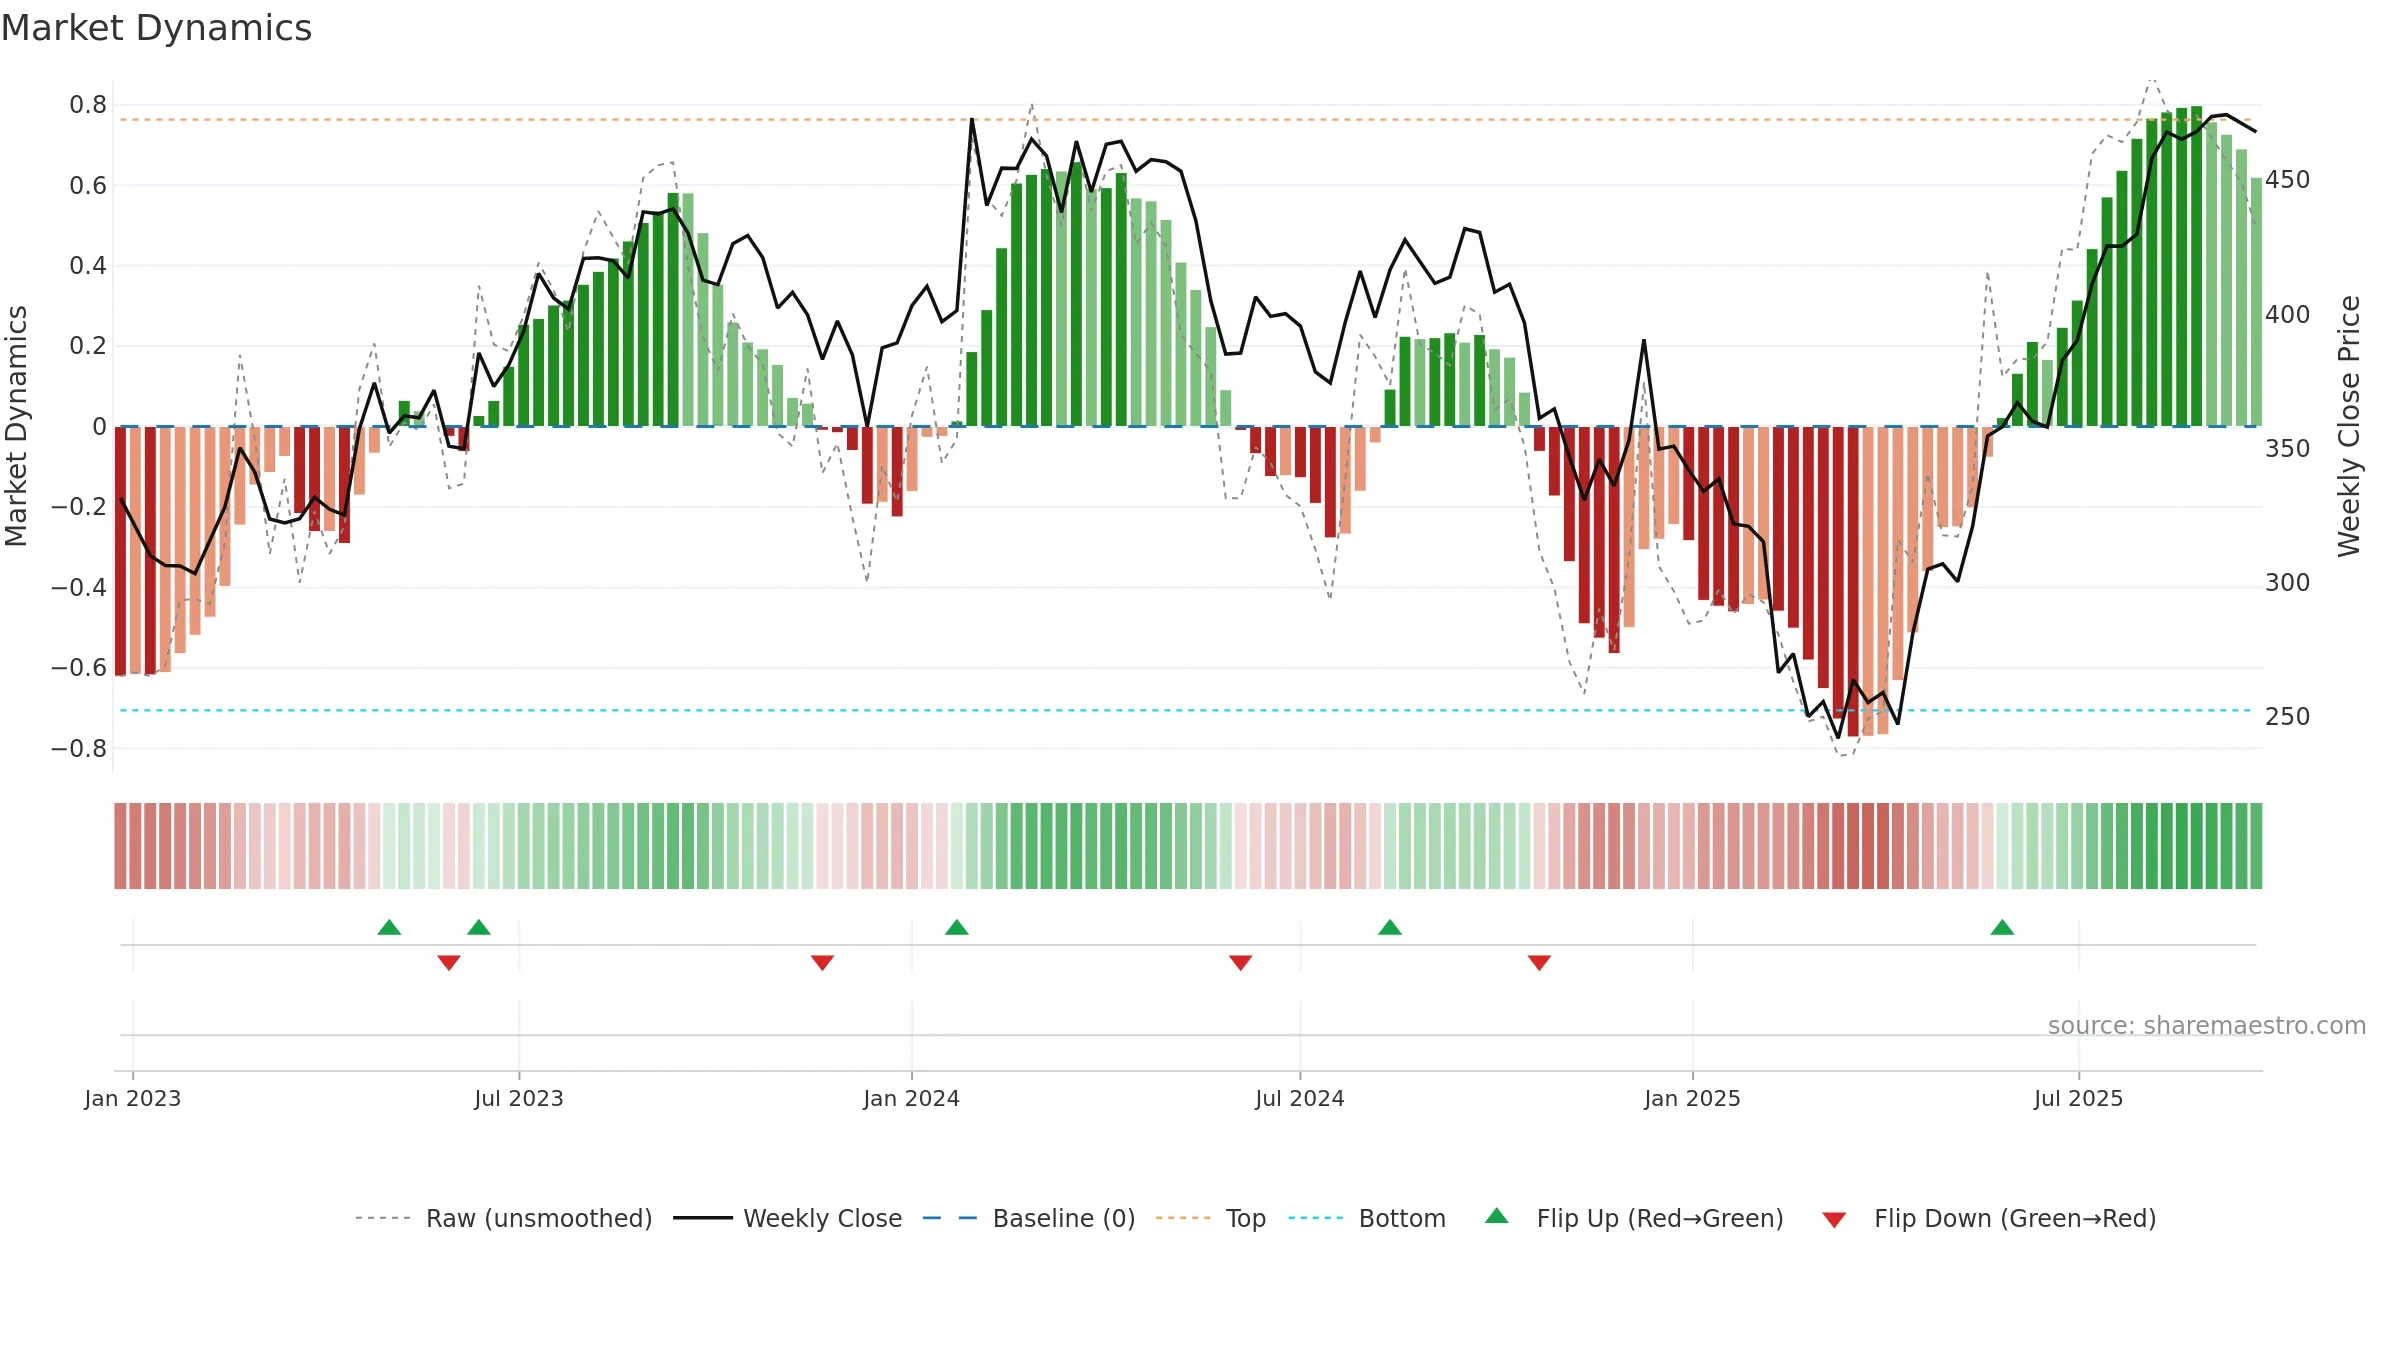Click the Jul 2025 x-axis label
The height and width of the screenshot is (1350, 2400).
pyautogui.click(x=2079, y=1098)
